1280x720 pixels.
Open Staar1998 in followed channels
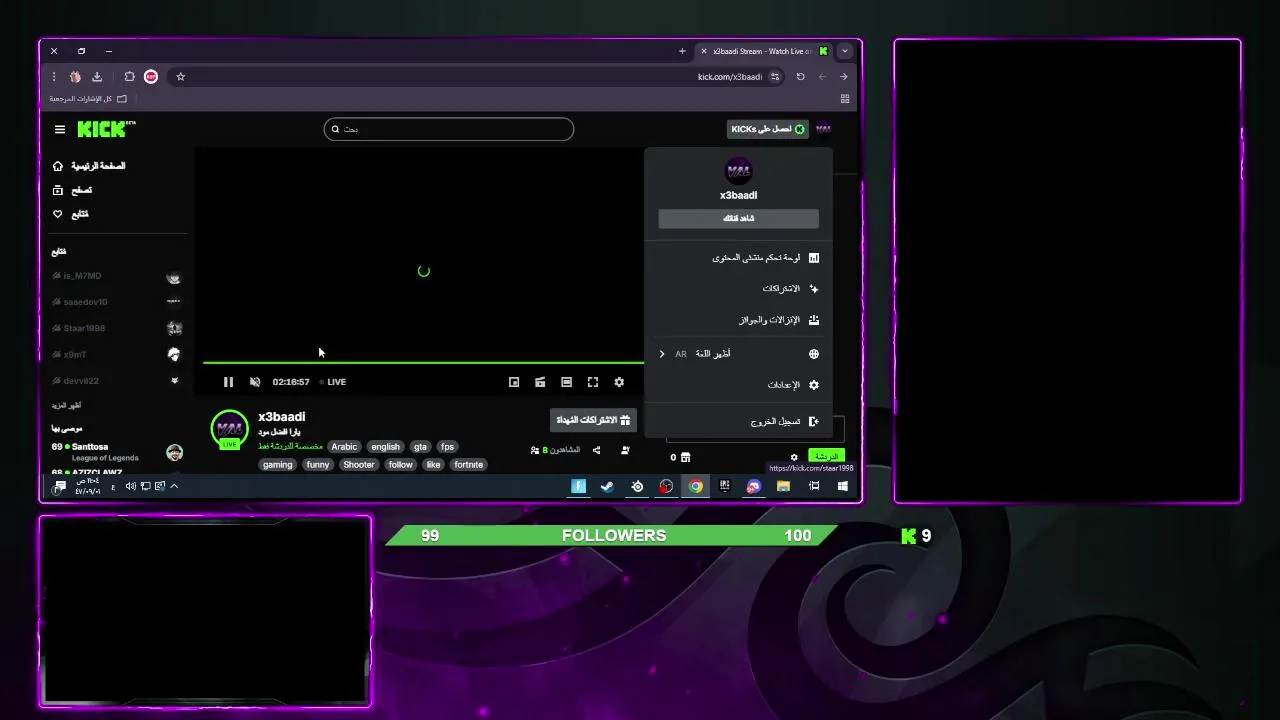tap(117, 328)
